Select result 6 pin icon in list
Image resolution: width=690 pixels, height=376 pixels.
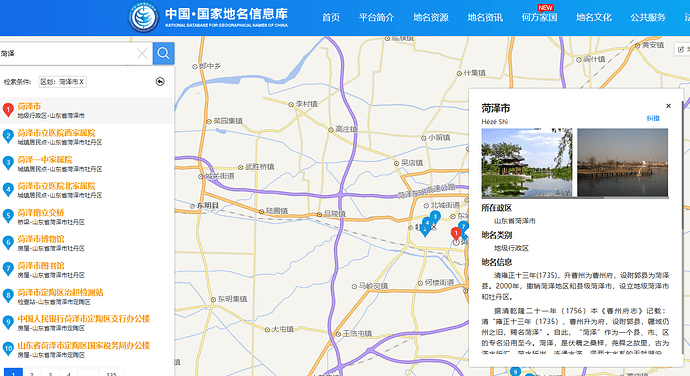click(x=8, y=243)
